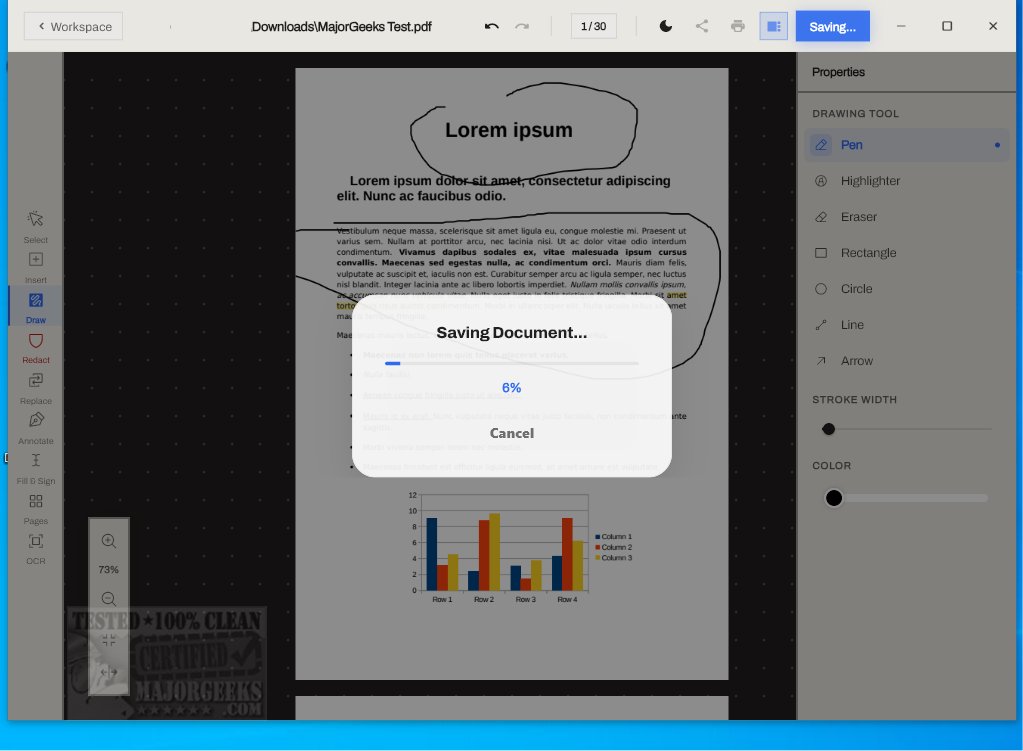Launch the OCR tool
1023x751 pixels.
click(36, 549)
